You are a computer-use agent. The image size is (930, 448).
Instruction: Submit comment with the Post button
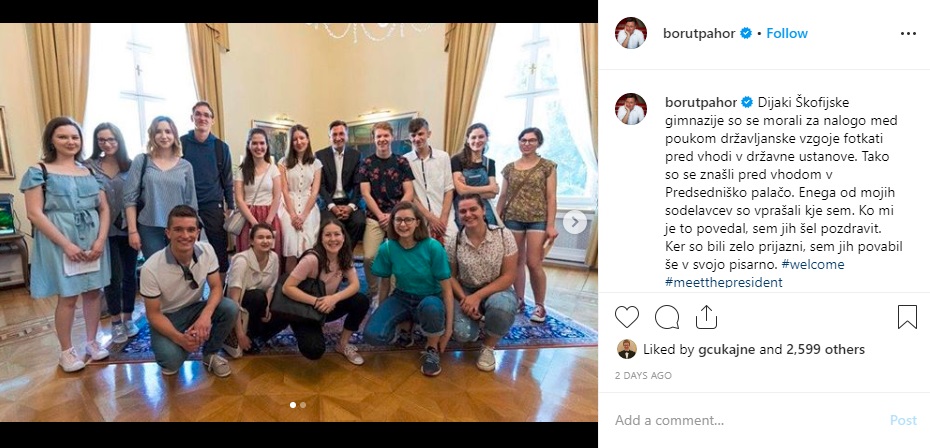pyautogui.click(x=903, y=421)
